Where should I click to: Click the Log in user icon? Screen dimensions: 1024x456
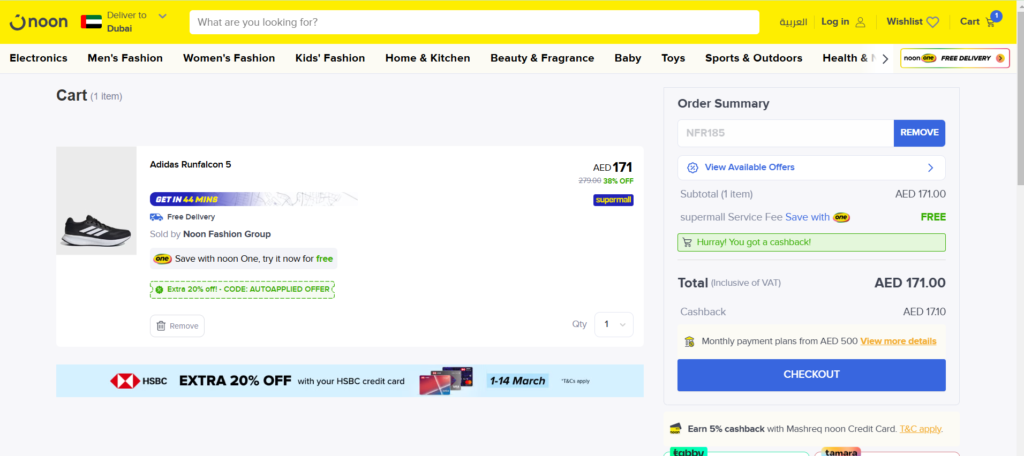pos(860,22)
